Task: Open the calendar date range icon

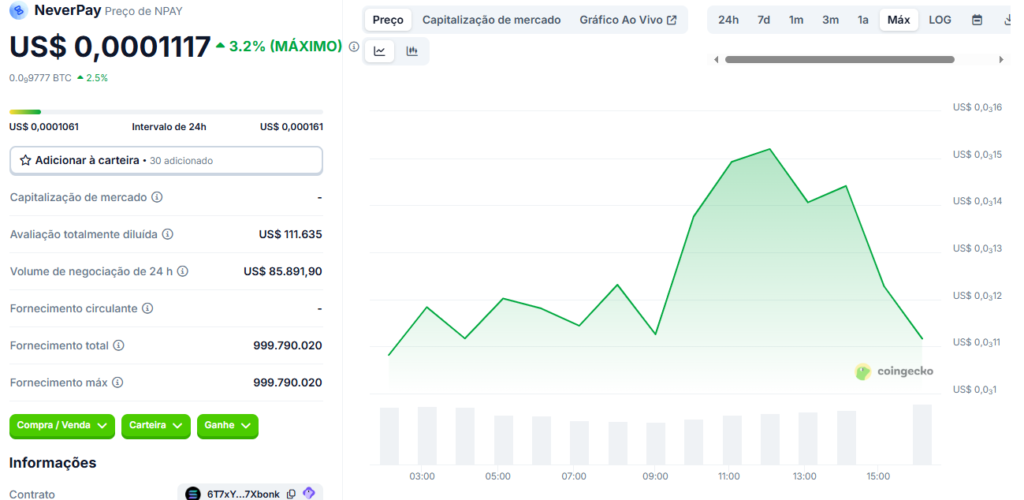Action: (x=977, y=20)
